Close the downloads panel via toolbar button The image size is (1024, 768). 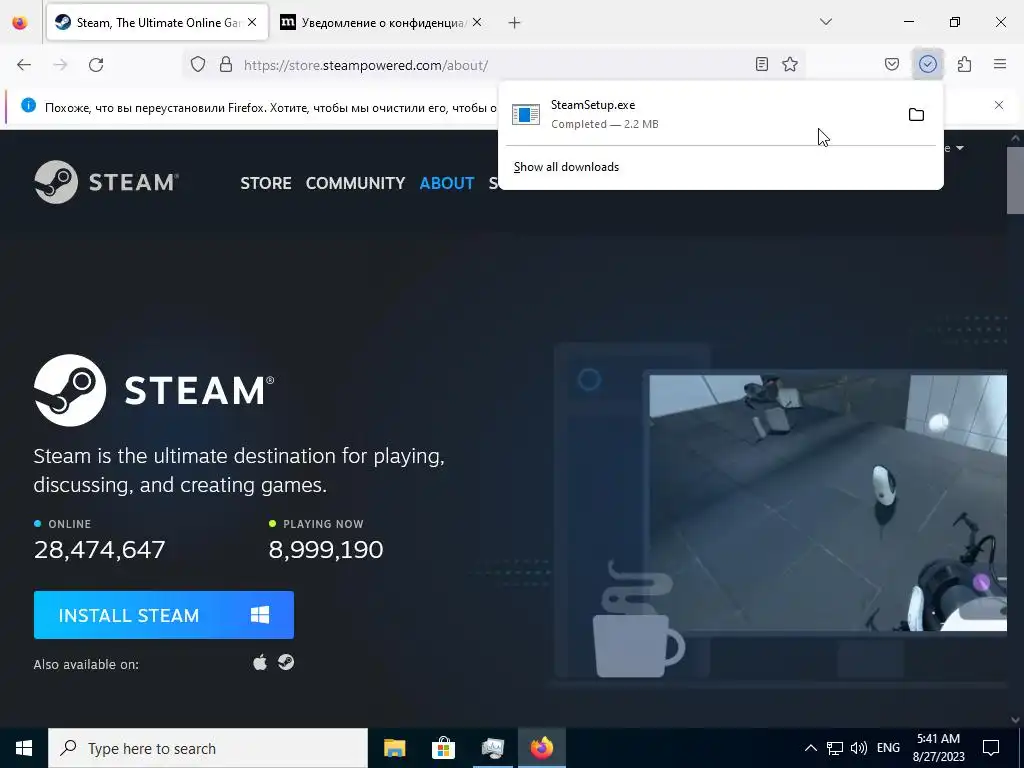tap(928, 64)
